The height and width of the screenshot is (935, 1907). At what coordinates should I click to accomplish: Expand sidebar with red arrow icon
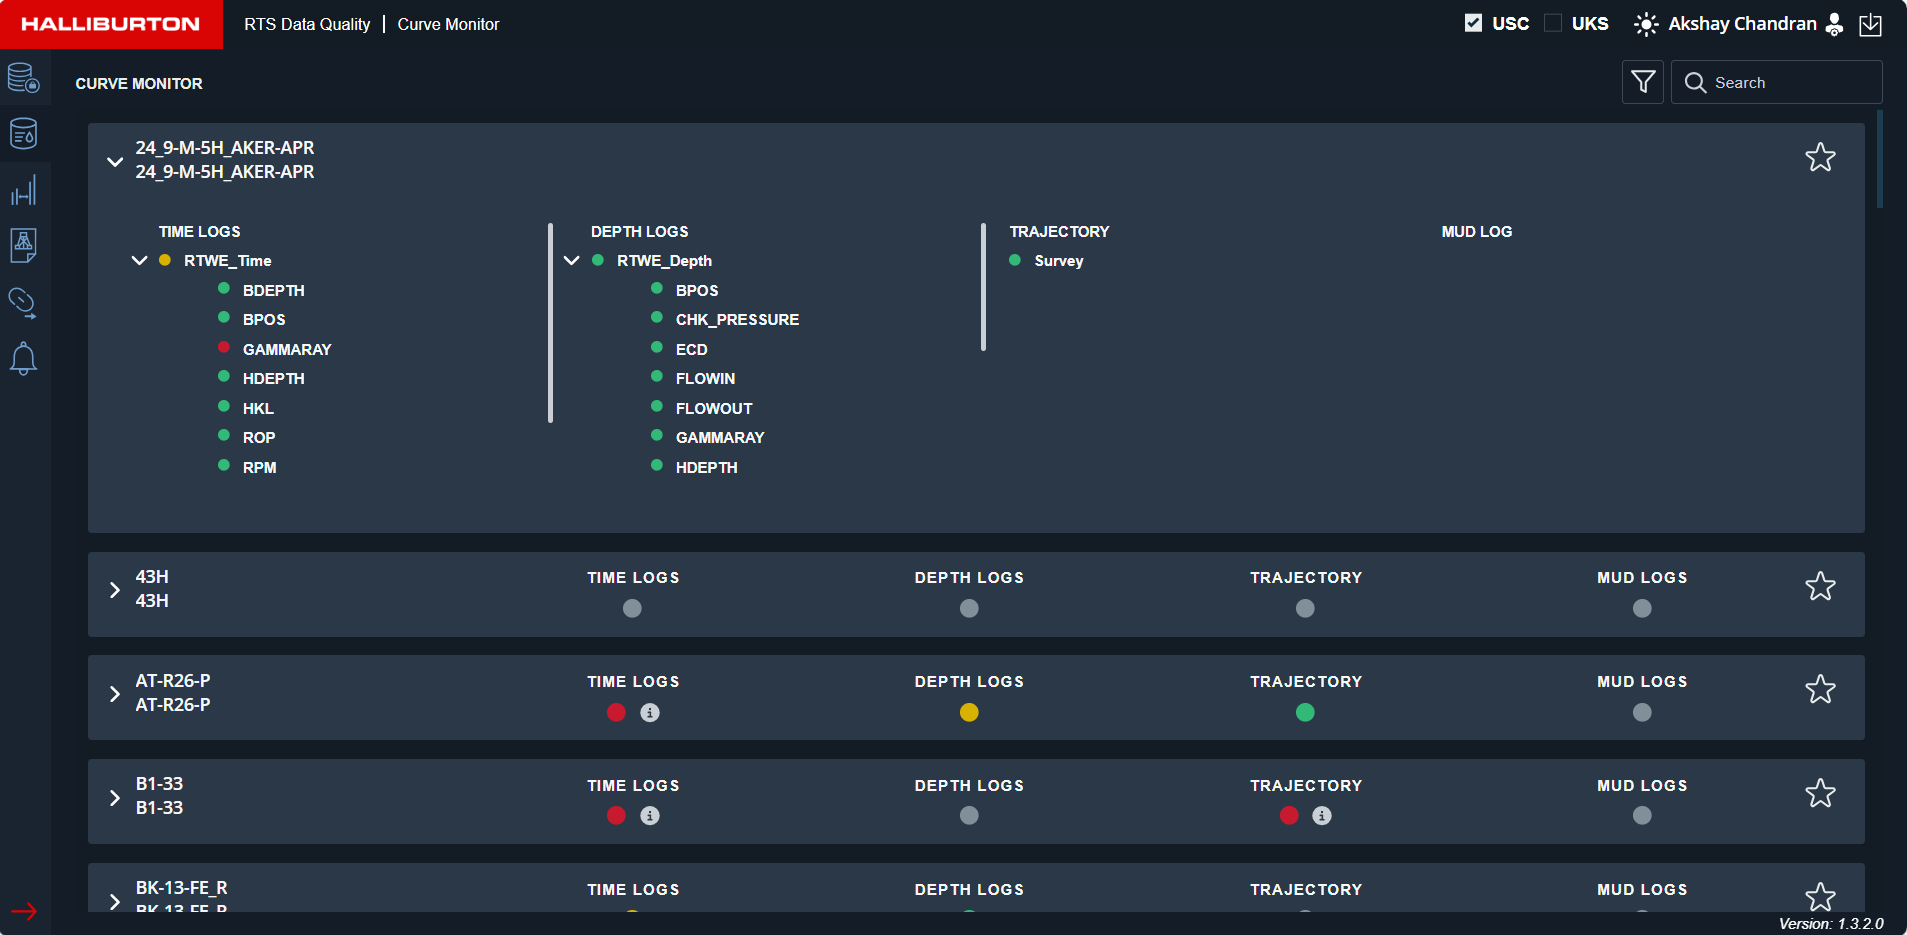pos(24,911)
